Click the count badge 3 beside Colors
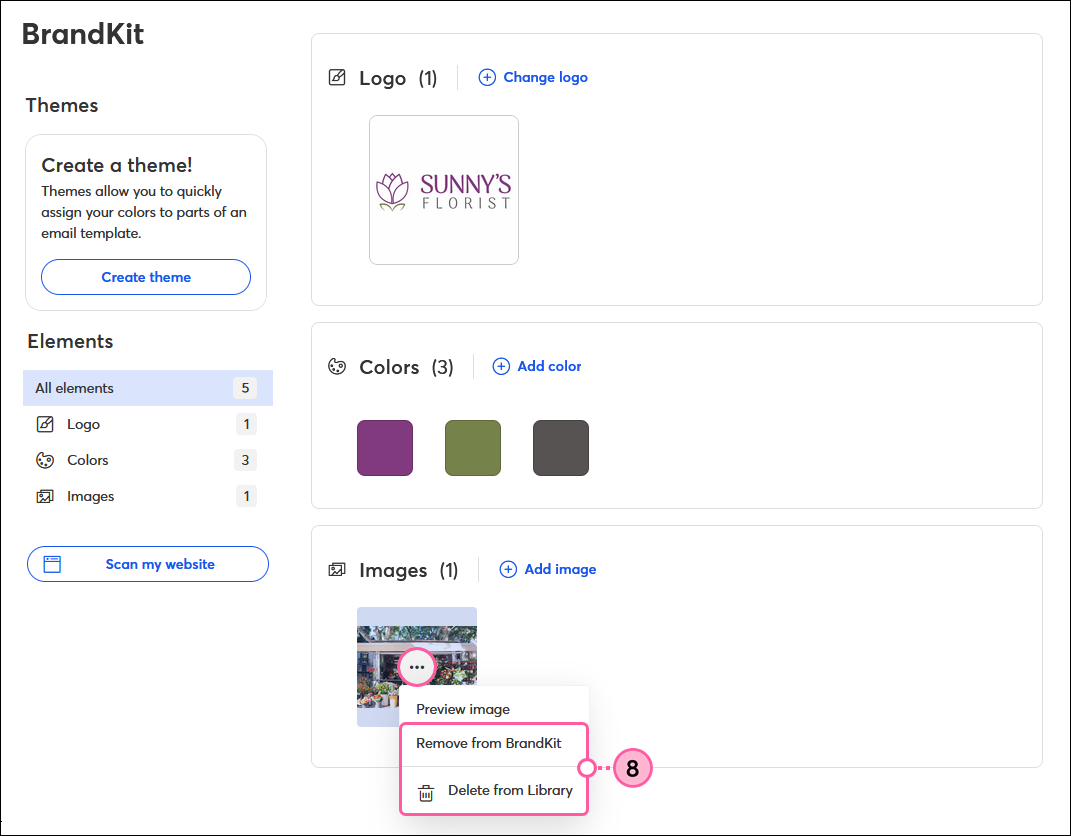 point(245,460)
